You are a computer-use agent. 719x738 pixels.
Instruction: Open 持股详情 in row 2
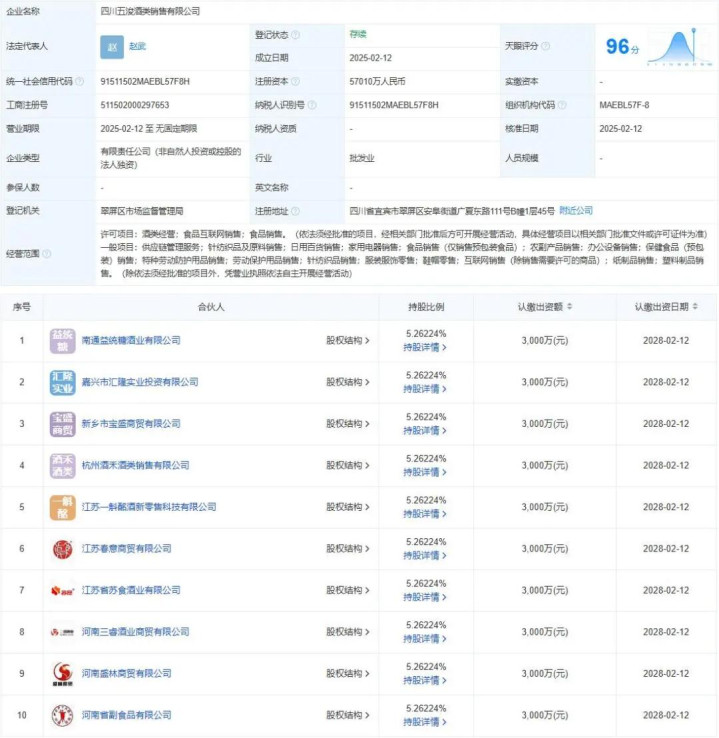pos(425,389)
